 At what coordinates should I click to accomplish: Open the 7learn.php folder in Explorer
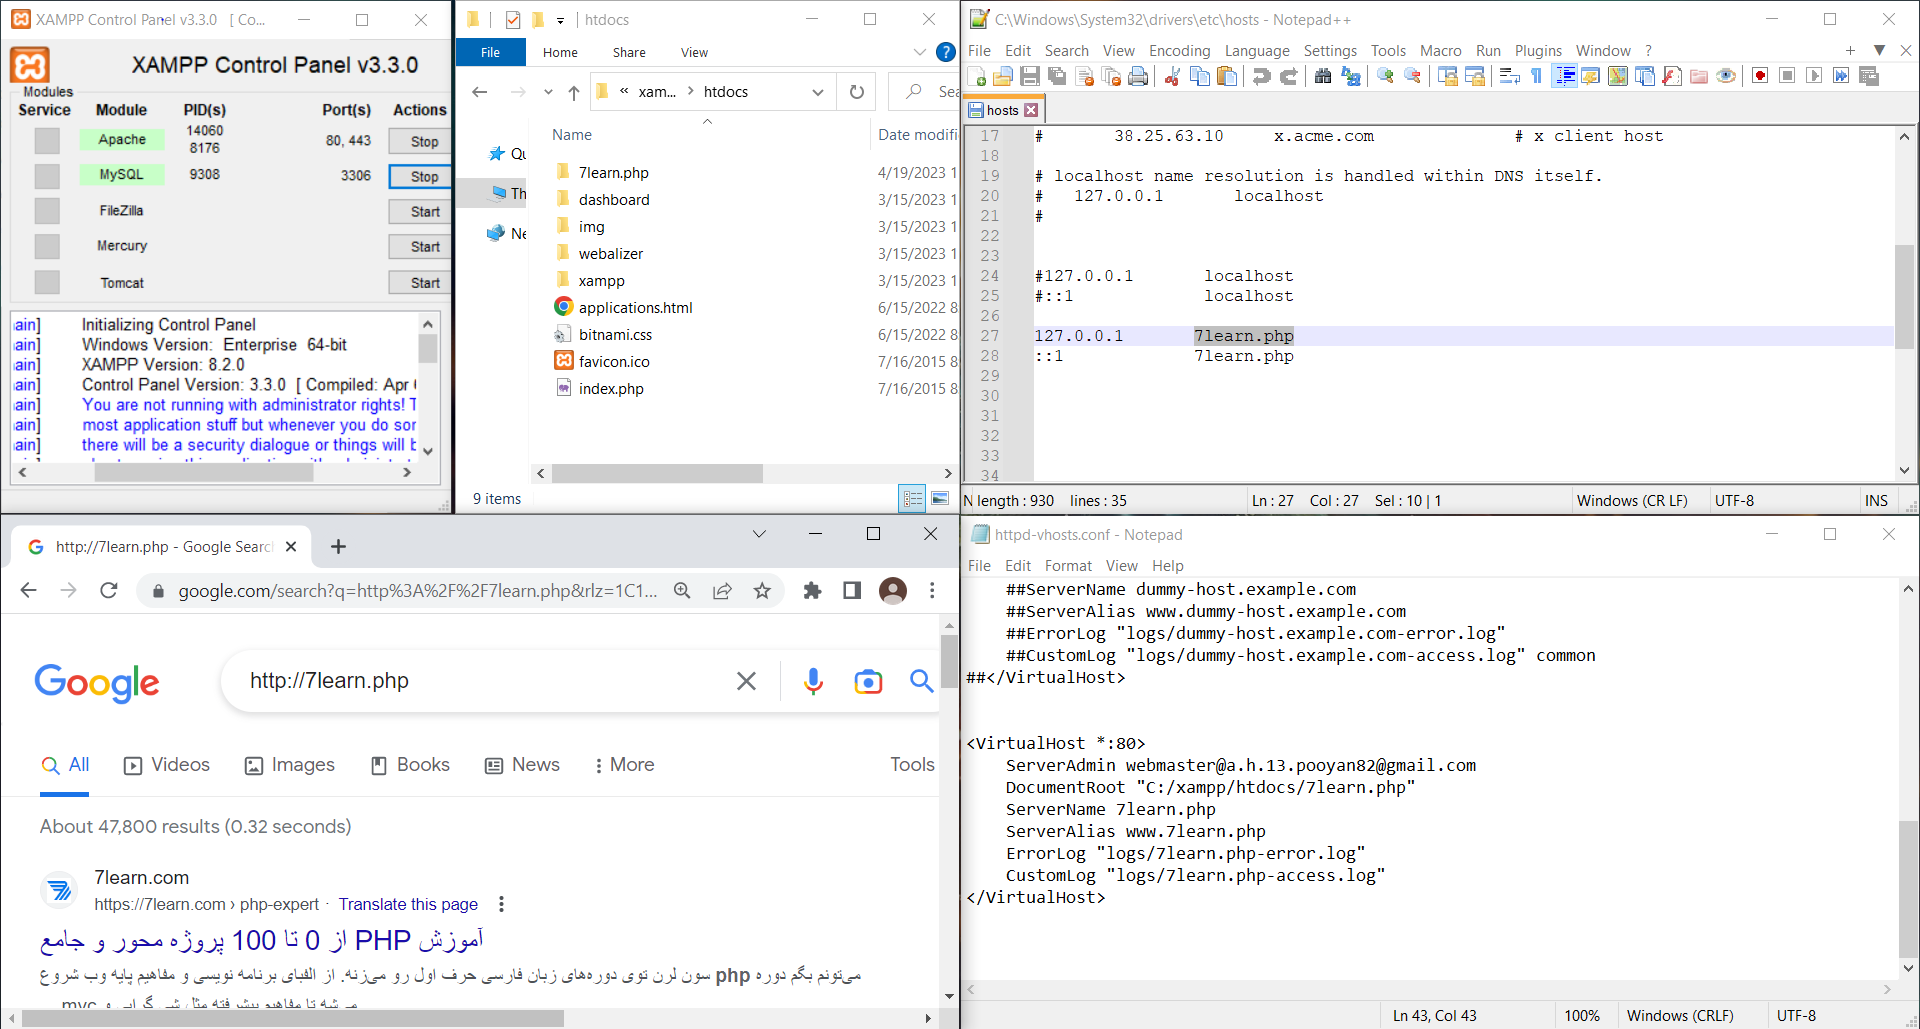point(613,173)
